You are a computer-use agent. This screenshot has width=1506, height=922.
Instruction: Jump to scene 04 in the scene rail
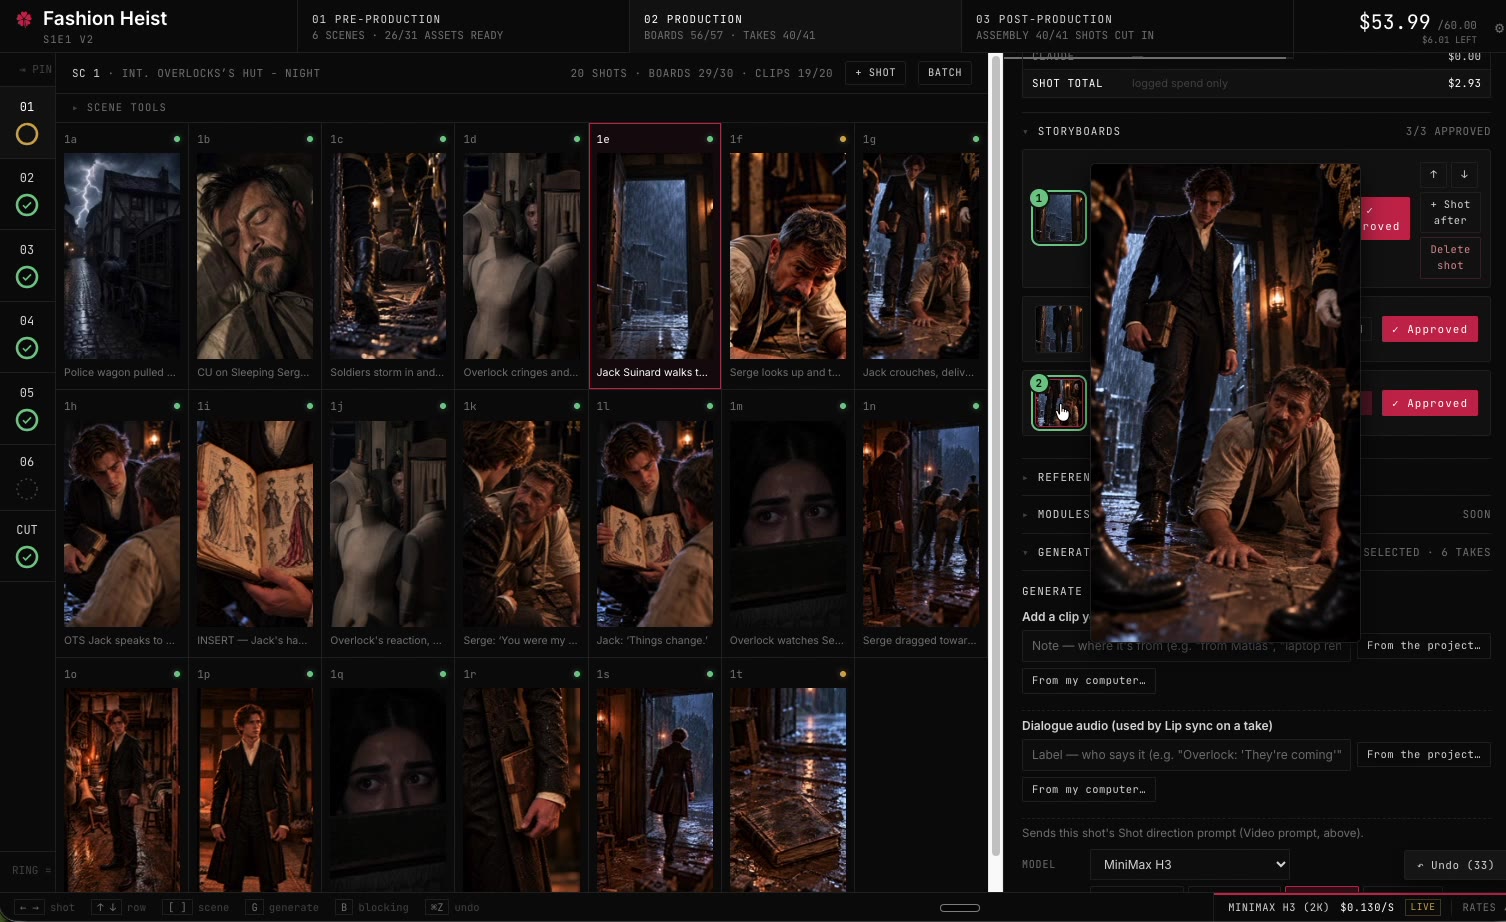point(27,336)
